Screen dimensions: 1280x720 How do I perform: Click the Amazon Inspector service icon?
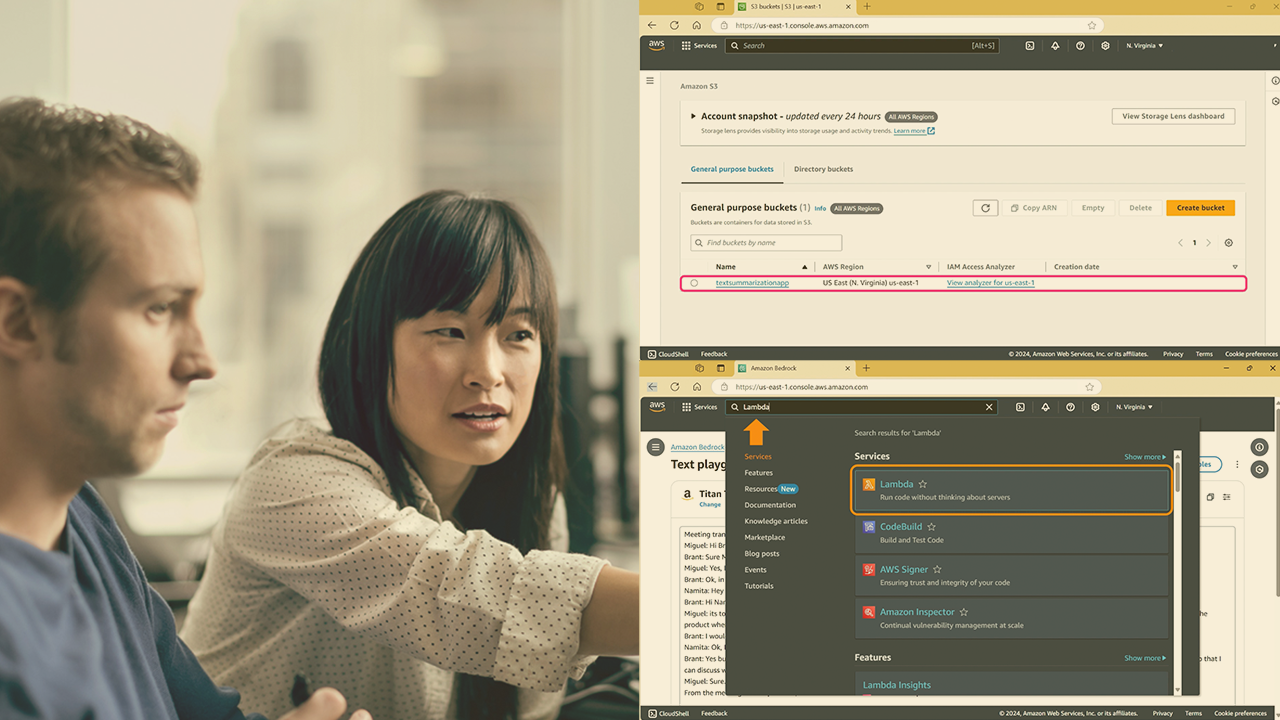click(x=869, y=612)
